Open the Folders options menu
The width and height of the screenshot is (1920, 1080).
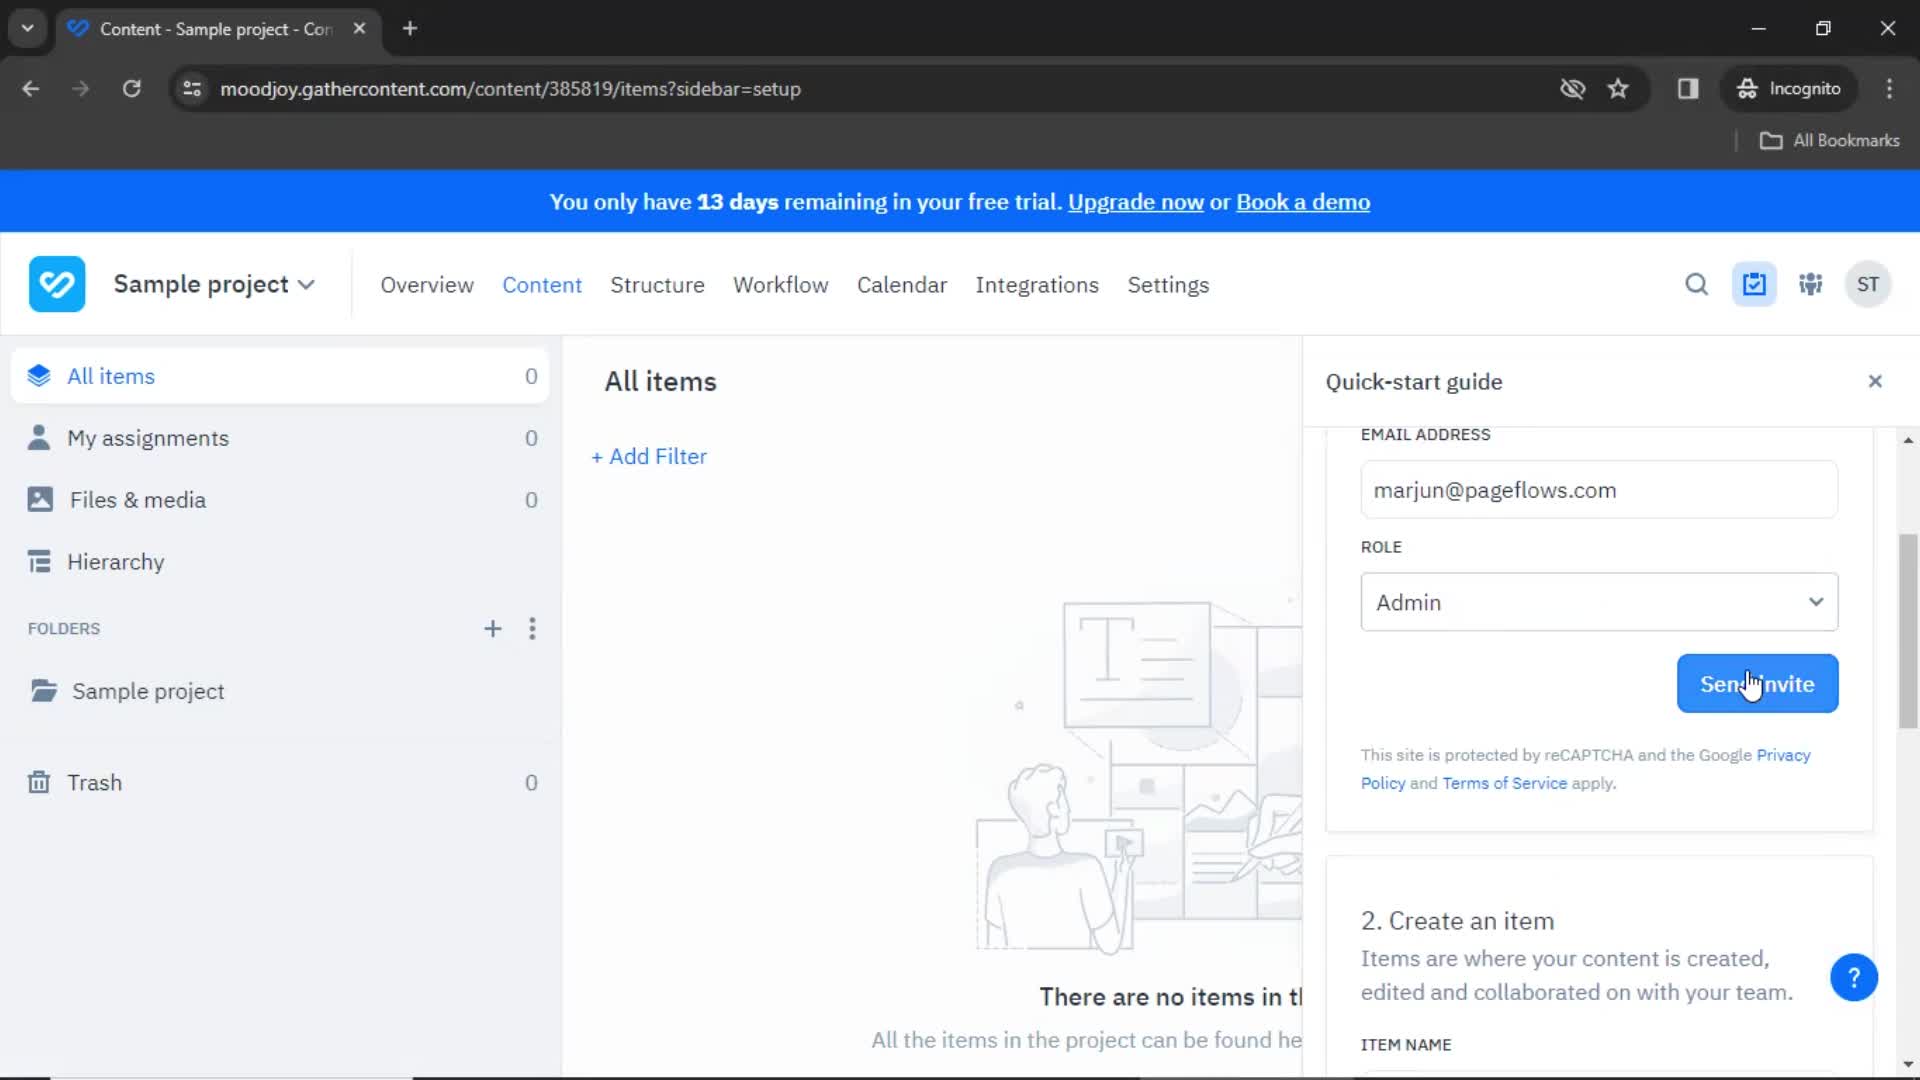(x=533, y=628)
